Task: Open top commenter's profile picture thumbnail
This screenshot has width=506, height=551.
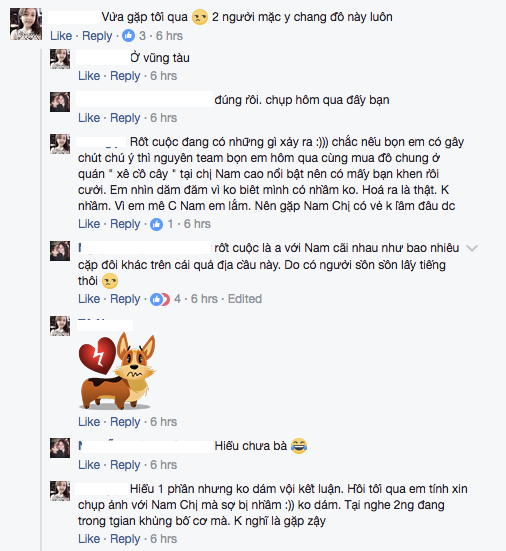Action: 26,24
